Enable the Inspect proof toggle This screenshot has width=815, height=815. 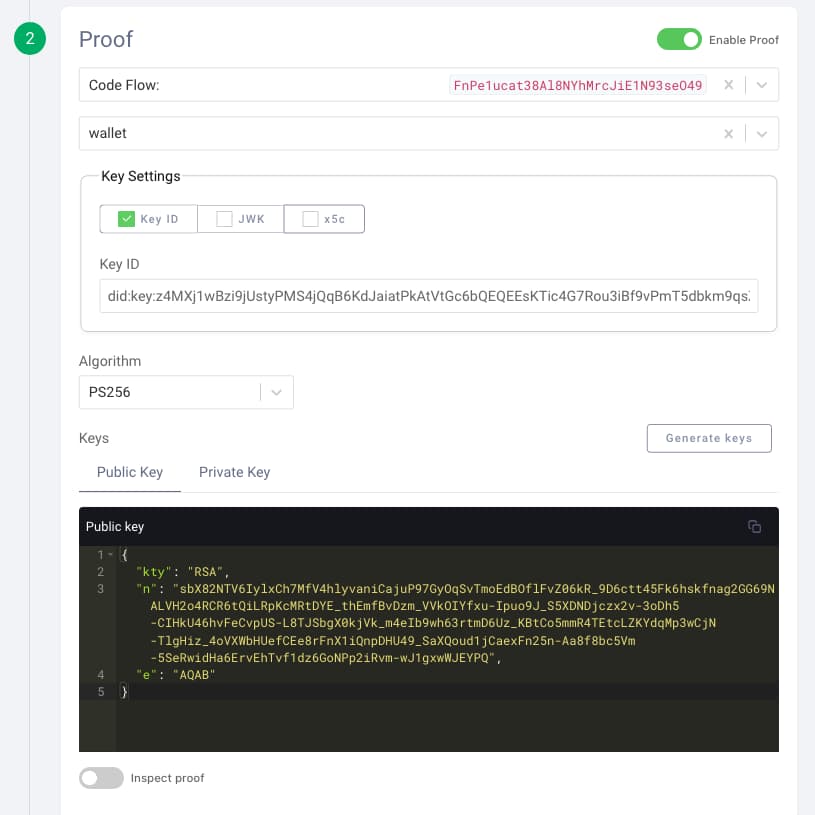click(x=101, y=778)
